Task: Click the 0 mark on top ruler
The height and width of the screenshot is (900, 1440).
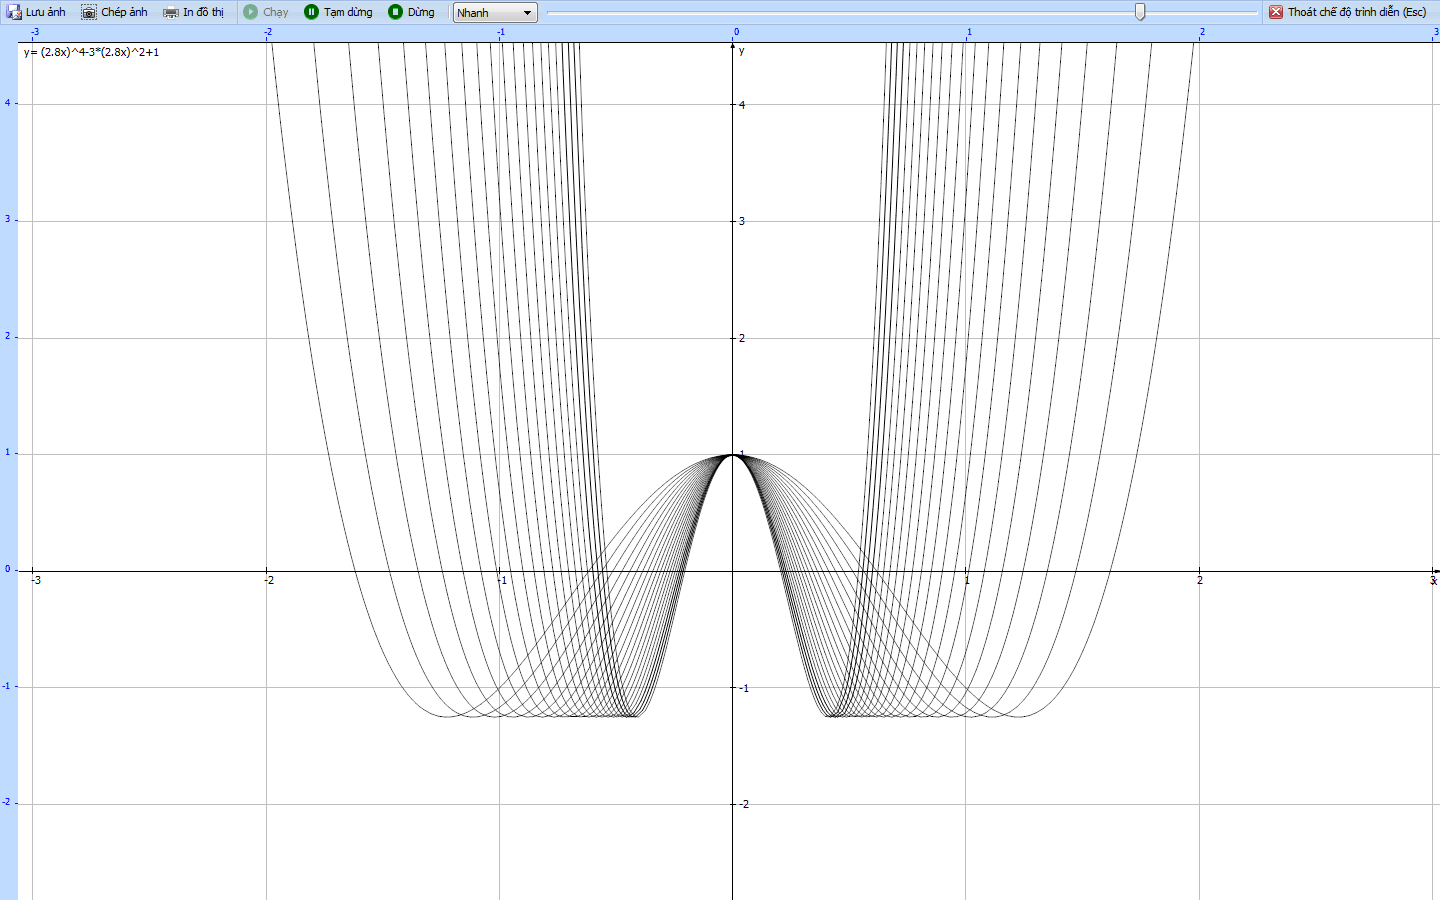Action: pos(736,32)
